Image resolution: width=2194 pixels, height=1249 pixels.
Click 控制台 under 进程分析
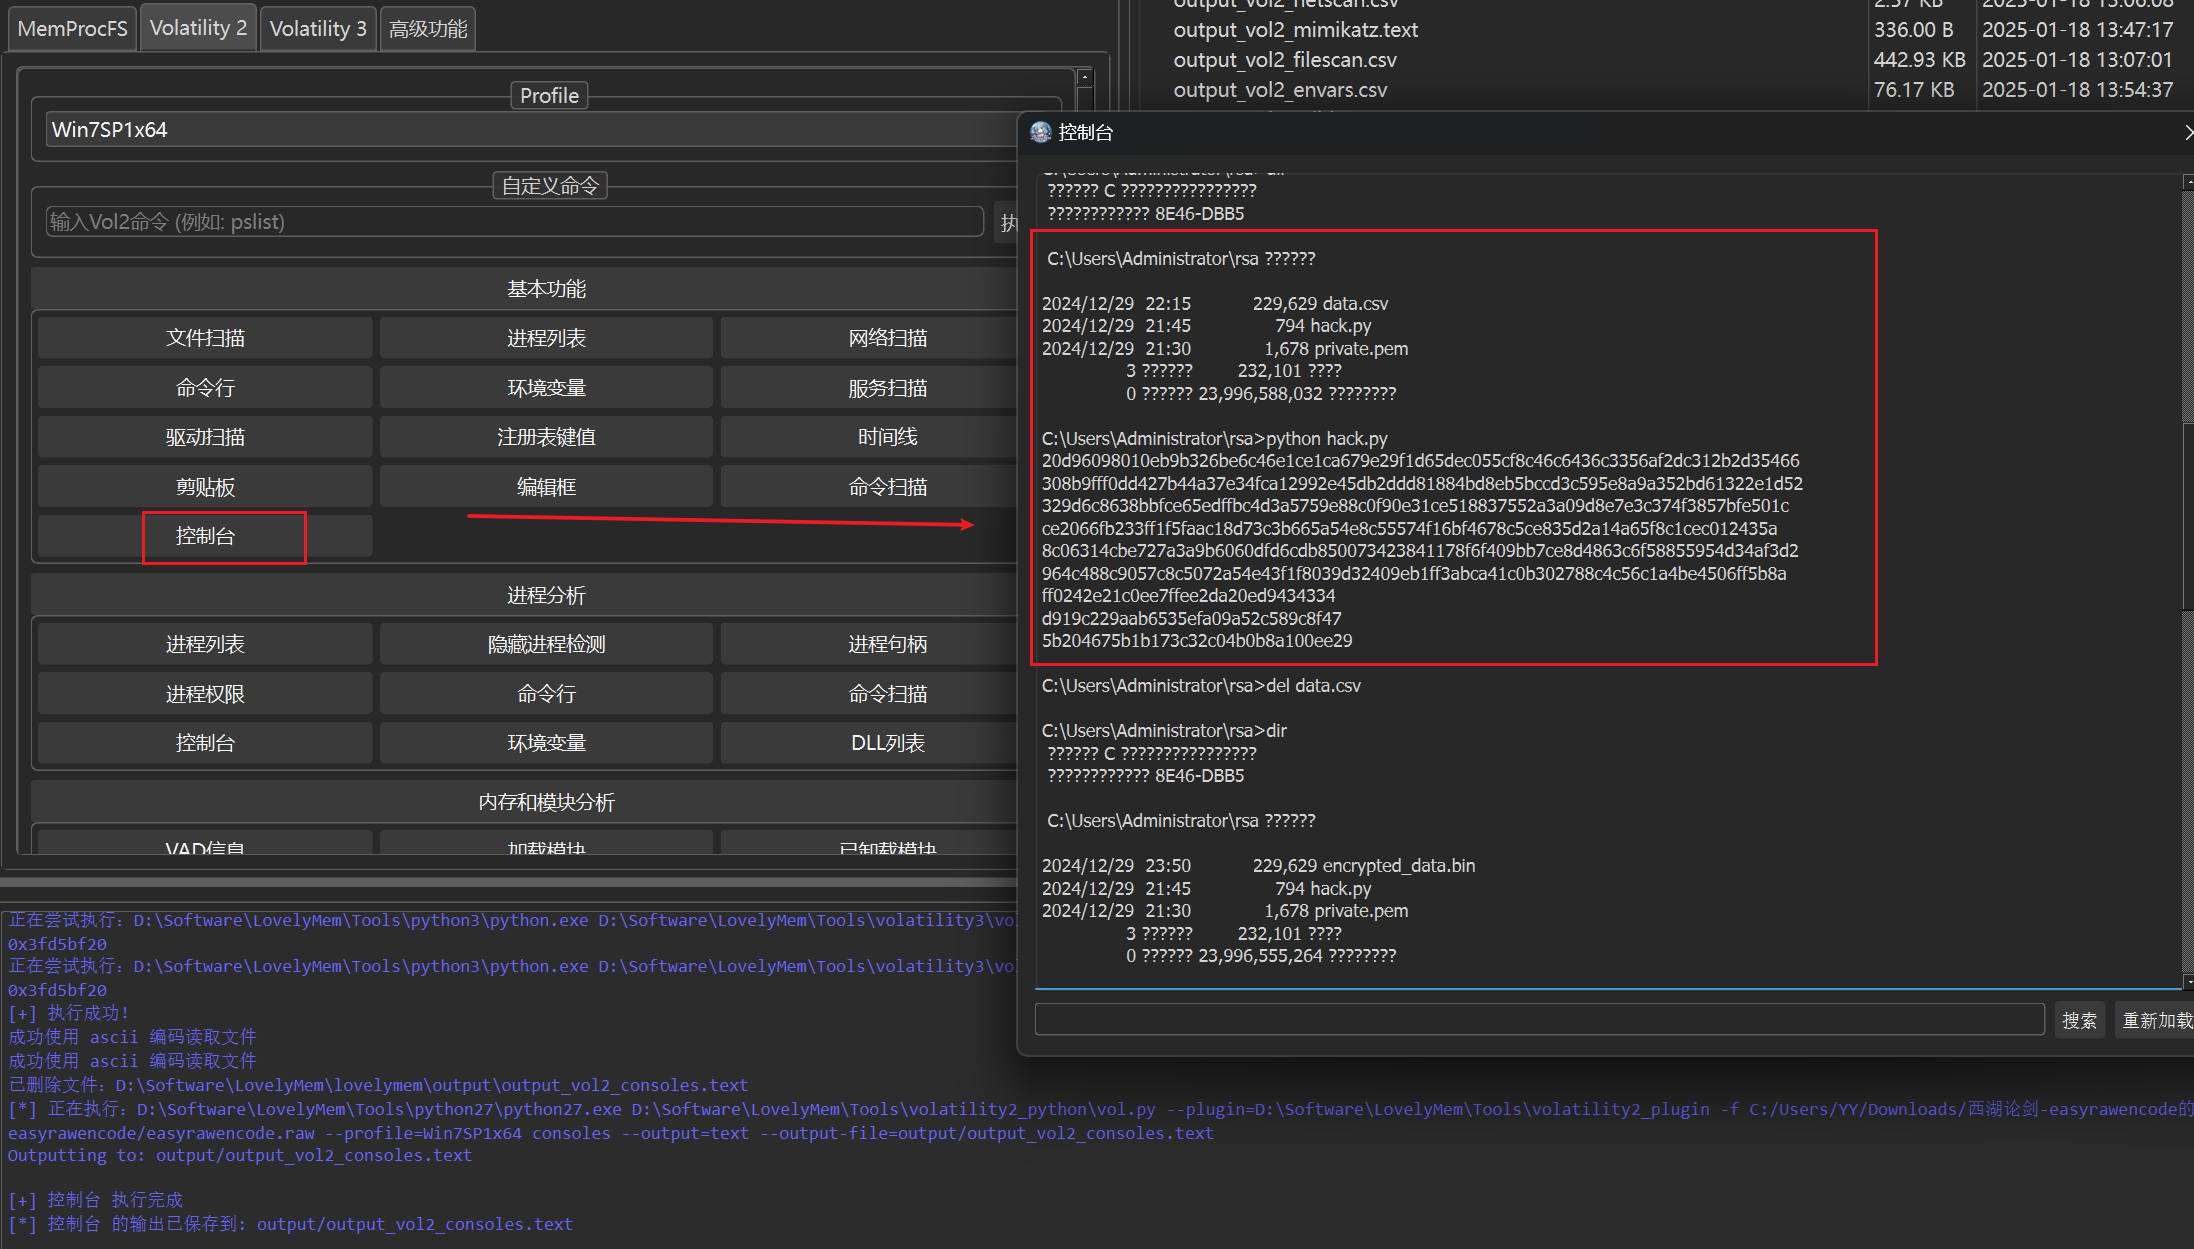[x=205, y=743]
